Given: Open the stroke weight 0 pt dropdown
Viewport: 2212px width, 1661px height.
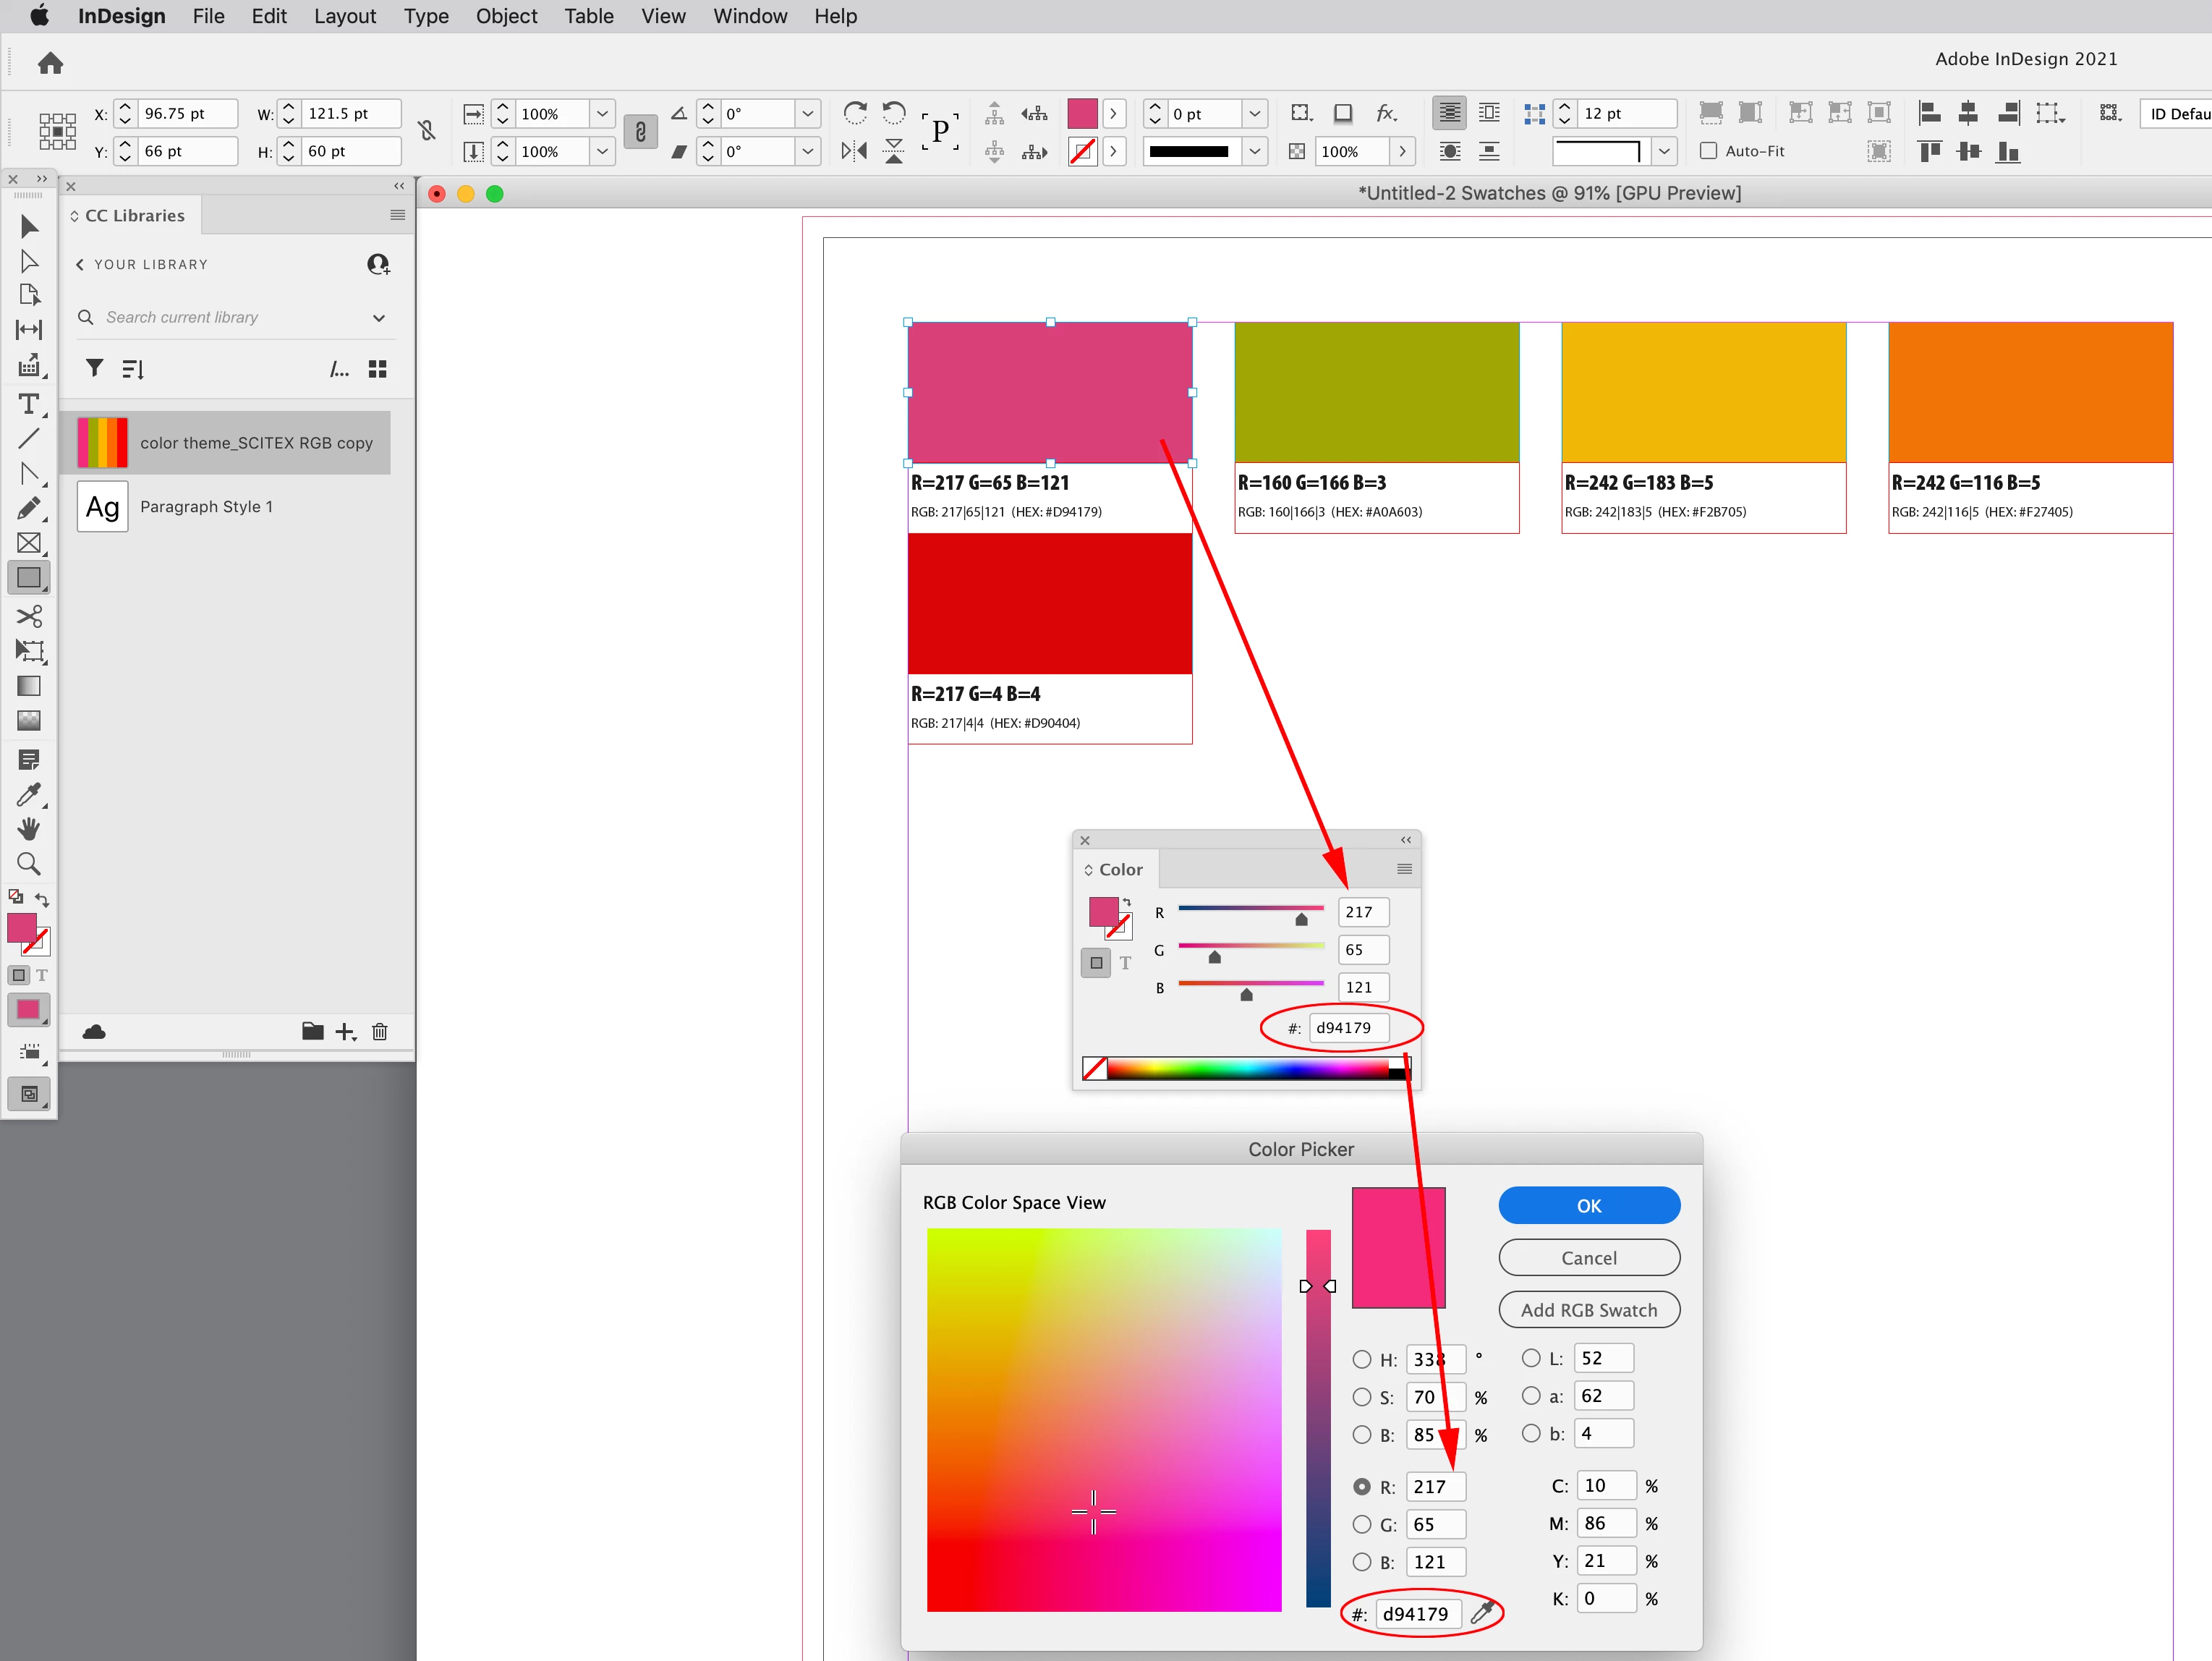Looking at the screenshot, I should (1254, 114).
